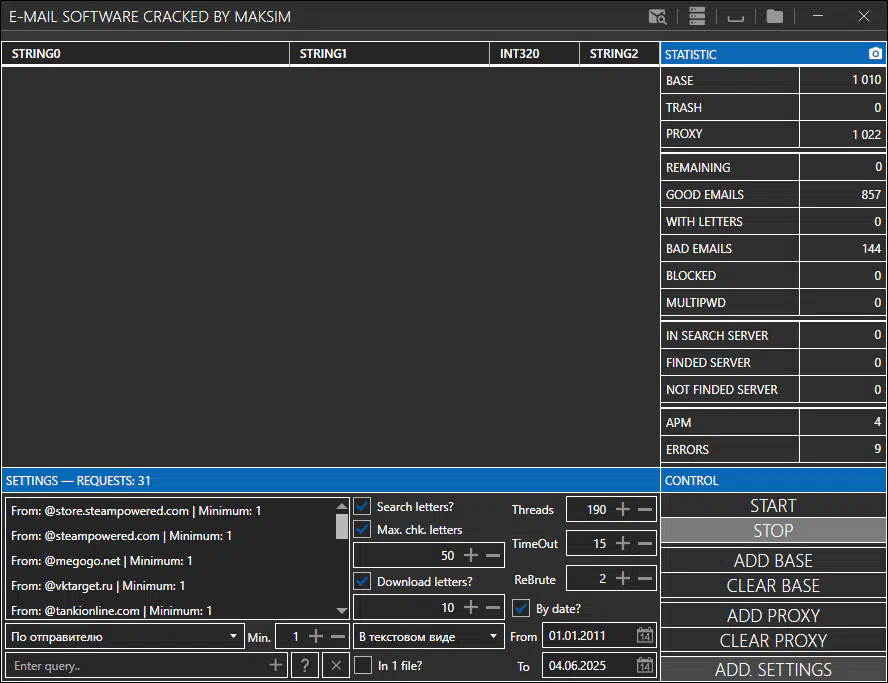The image size is (888, 683).
Task: Decrease the Min. value with minus
Action: [x=338, y=637]
